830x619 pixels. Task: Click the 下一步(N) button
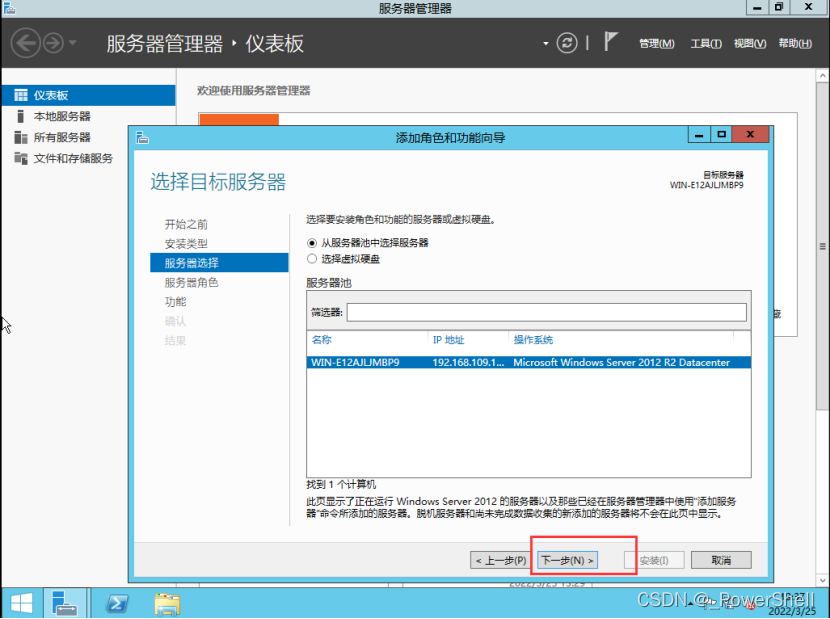[567, 560]
